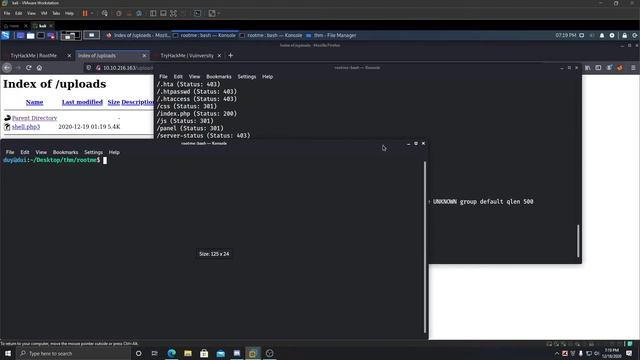This screenshot has height=360, width=640.
Task: Click Kali panel display icon next to clock
Action: [582, 36]
